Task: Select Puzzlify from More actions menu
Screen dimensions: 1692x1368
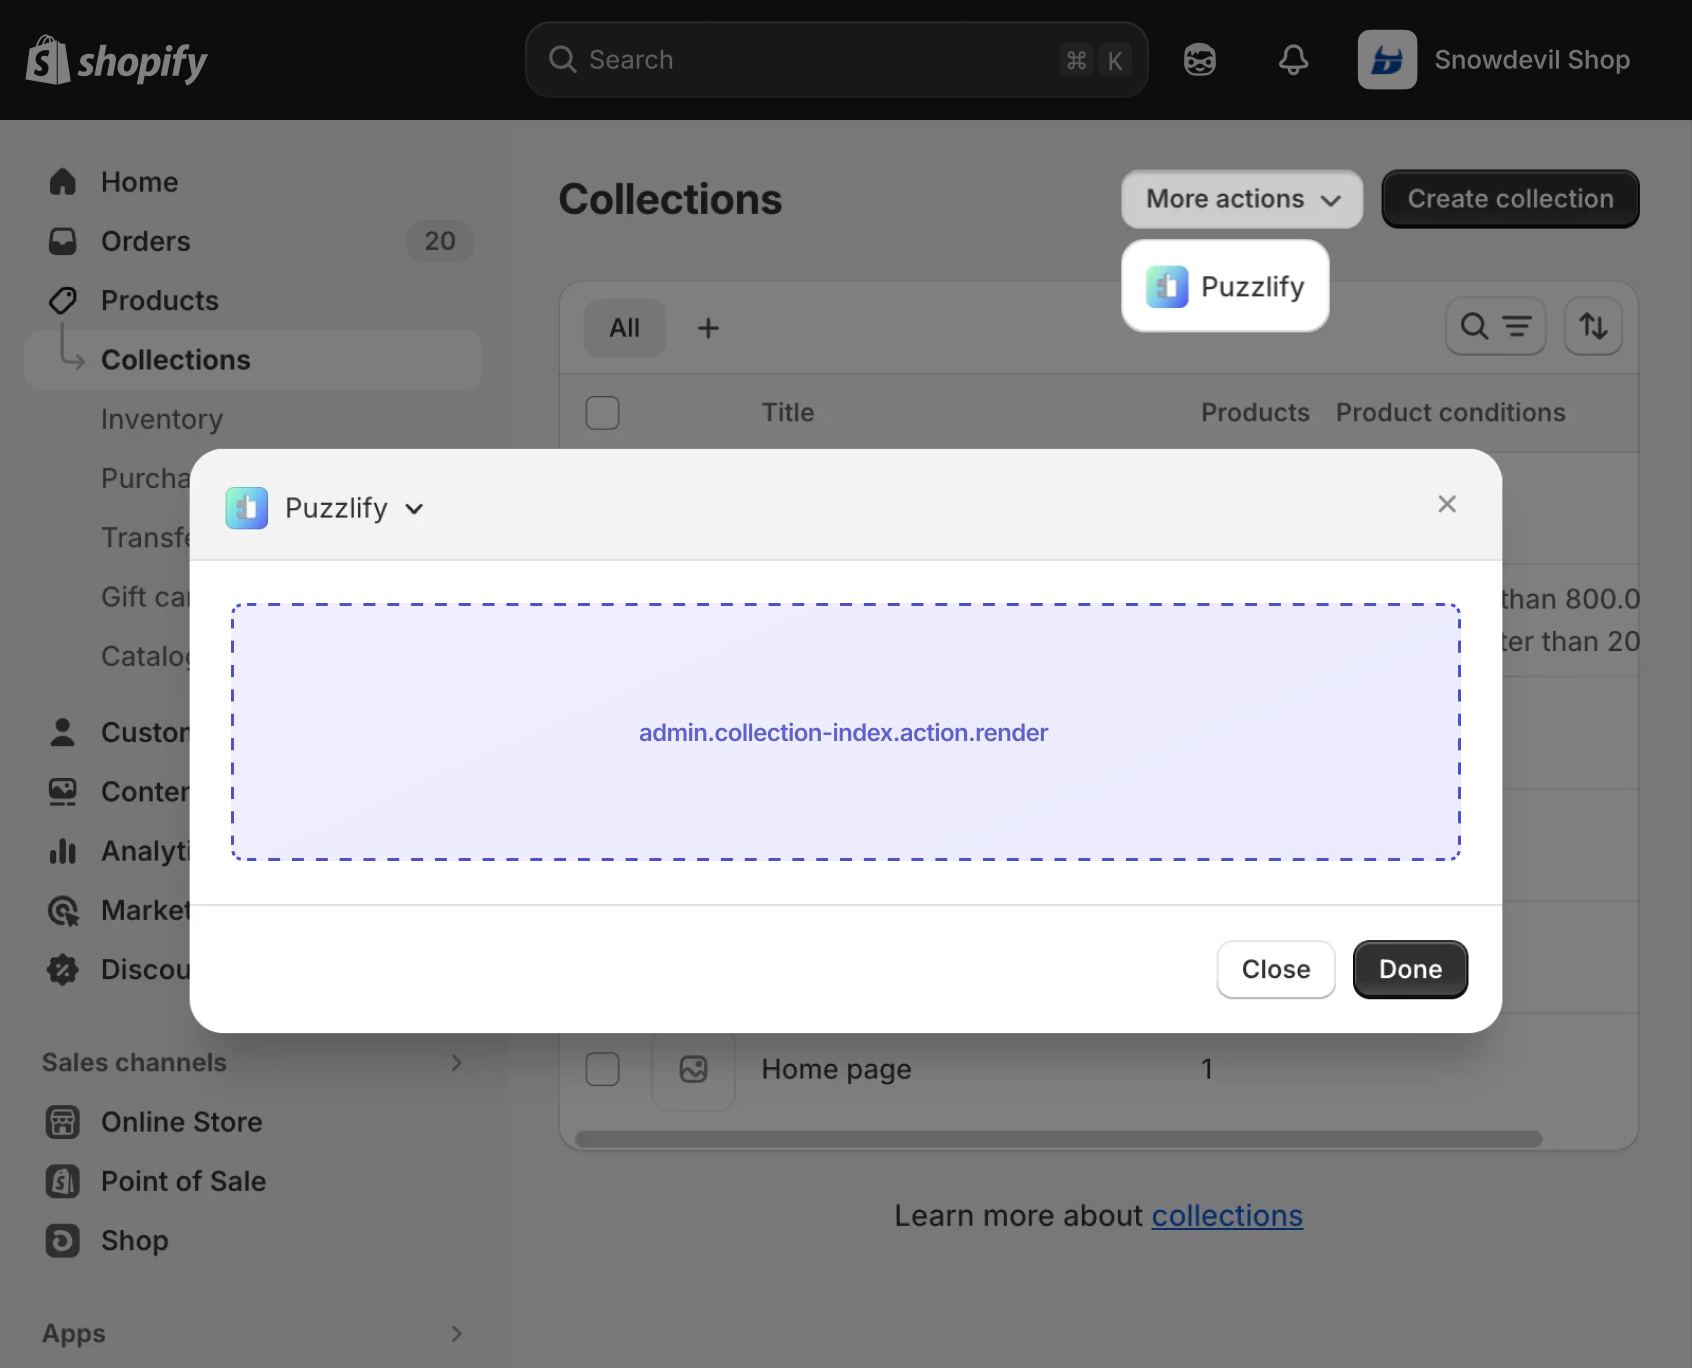Action: tap(1225, 287)
